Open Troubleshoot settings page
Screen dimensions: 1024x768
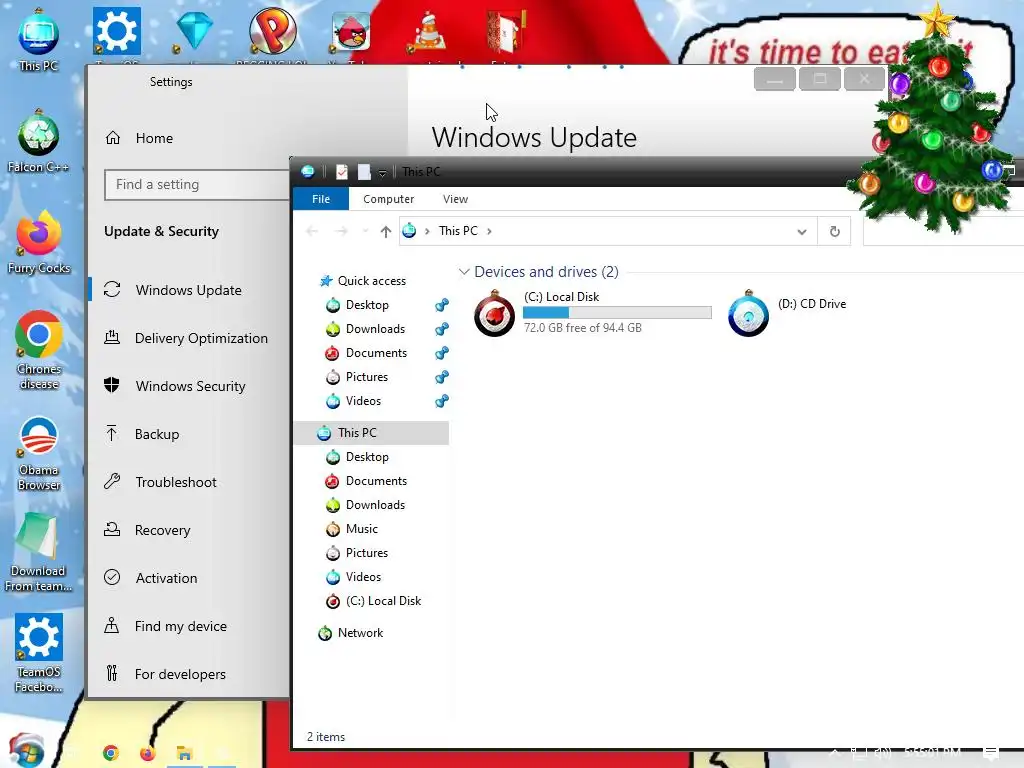[188, 482]
